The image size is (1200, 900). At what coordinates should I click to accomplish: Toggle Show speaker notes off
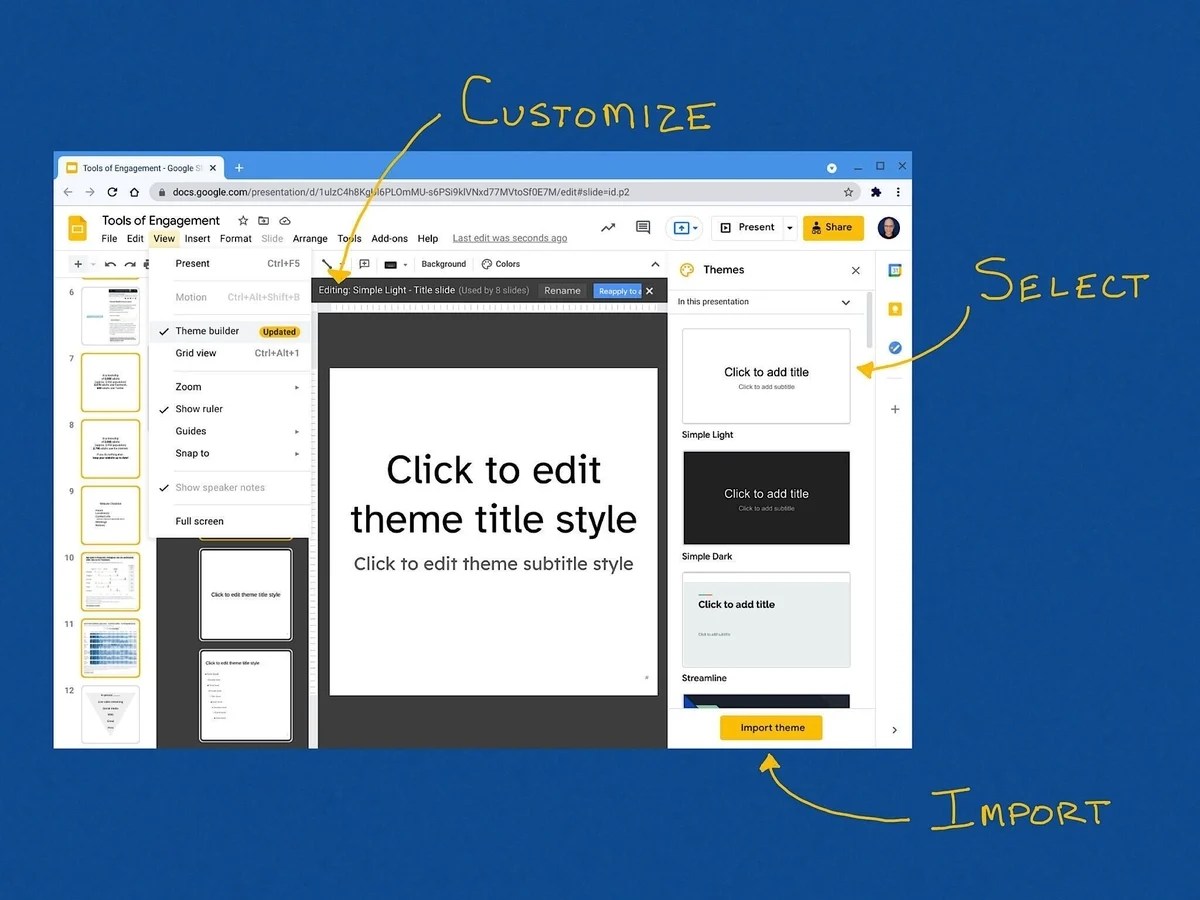(x=219, y=487)
